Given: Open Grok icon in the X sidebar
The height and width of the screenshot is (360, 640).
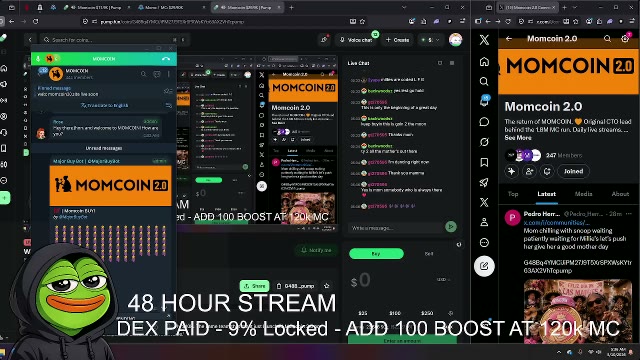Looking at the screenshot, I should tap(484, 142).
